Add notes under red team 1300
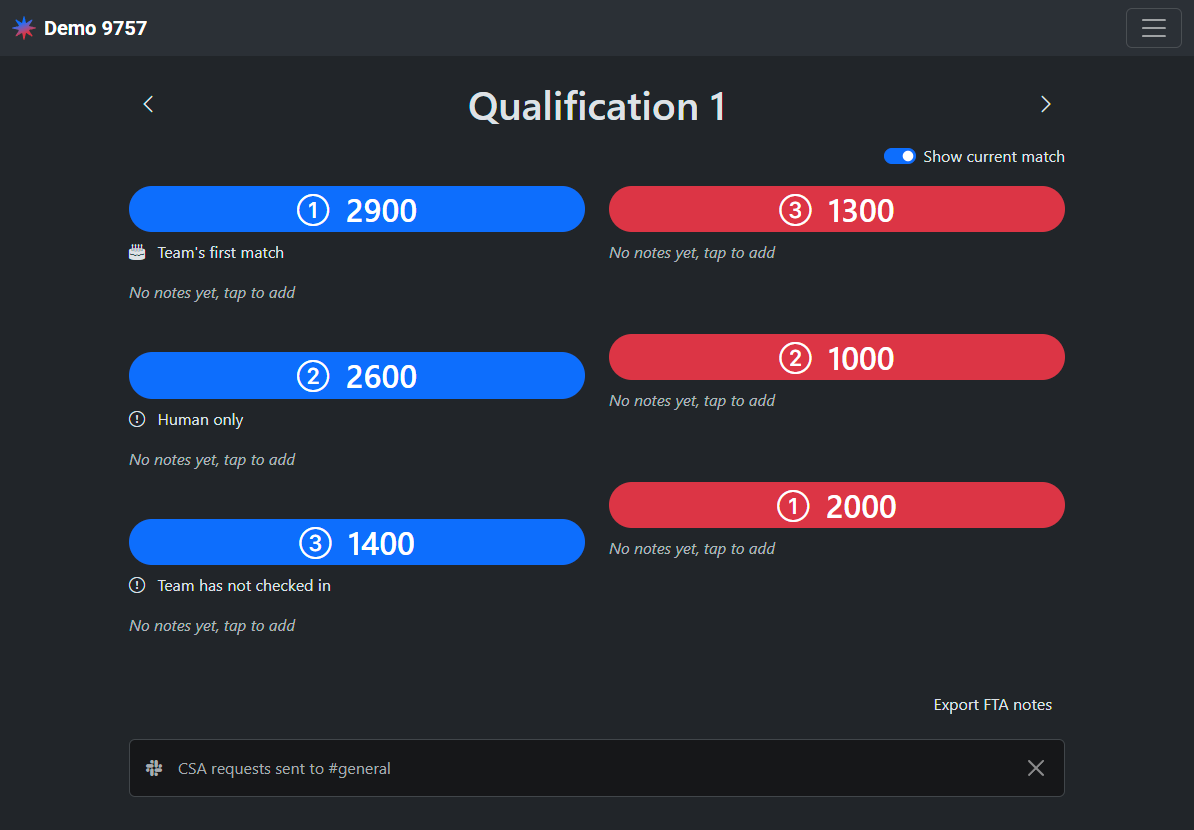 click(x=692, y=253)
